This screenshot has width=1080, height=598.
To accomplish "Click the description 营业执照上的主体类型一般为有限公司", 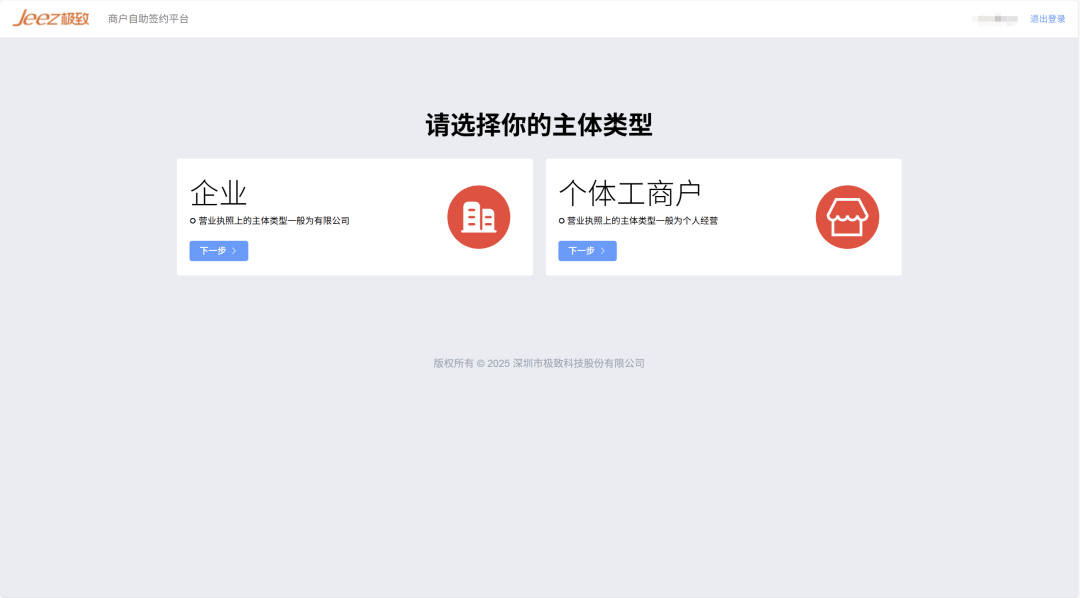I will click(272, 220).
